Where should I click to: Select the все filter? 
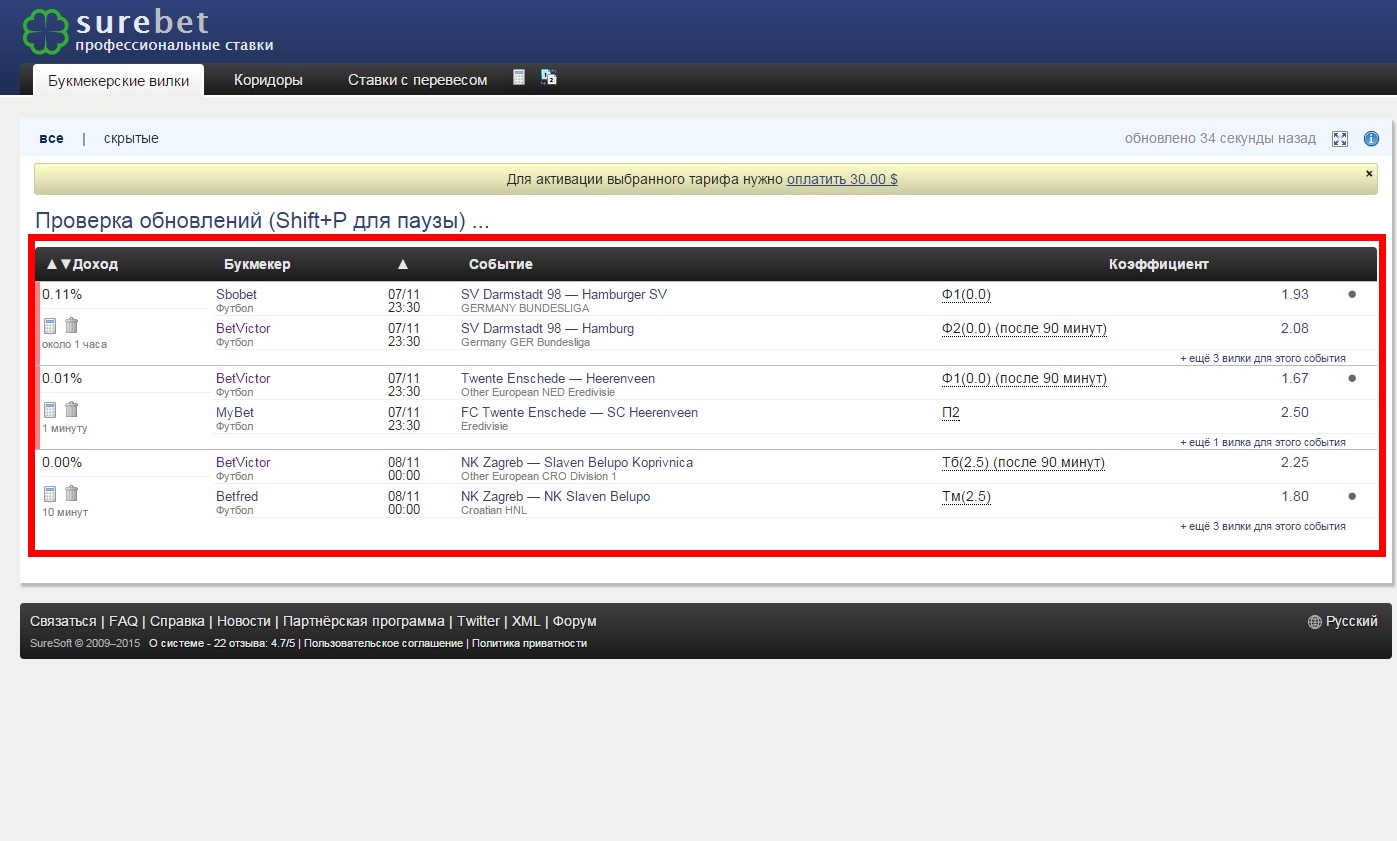click(x=51, y=138)
